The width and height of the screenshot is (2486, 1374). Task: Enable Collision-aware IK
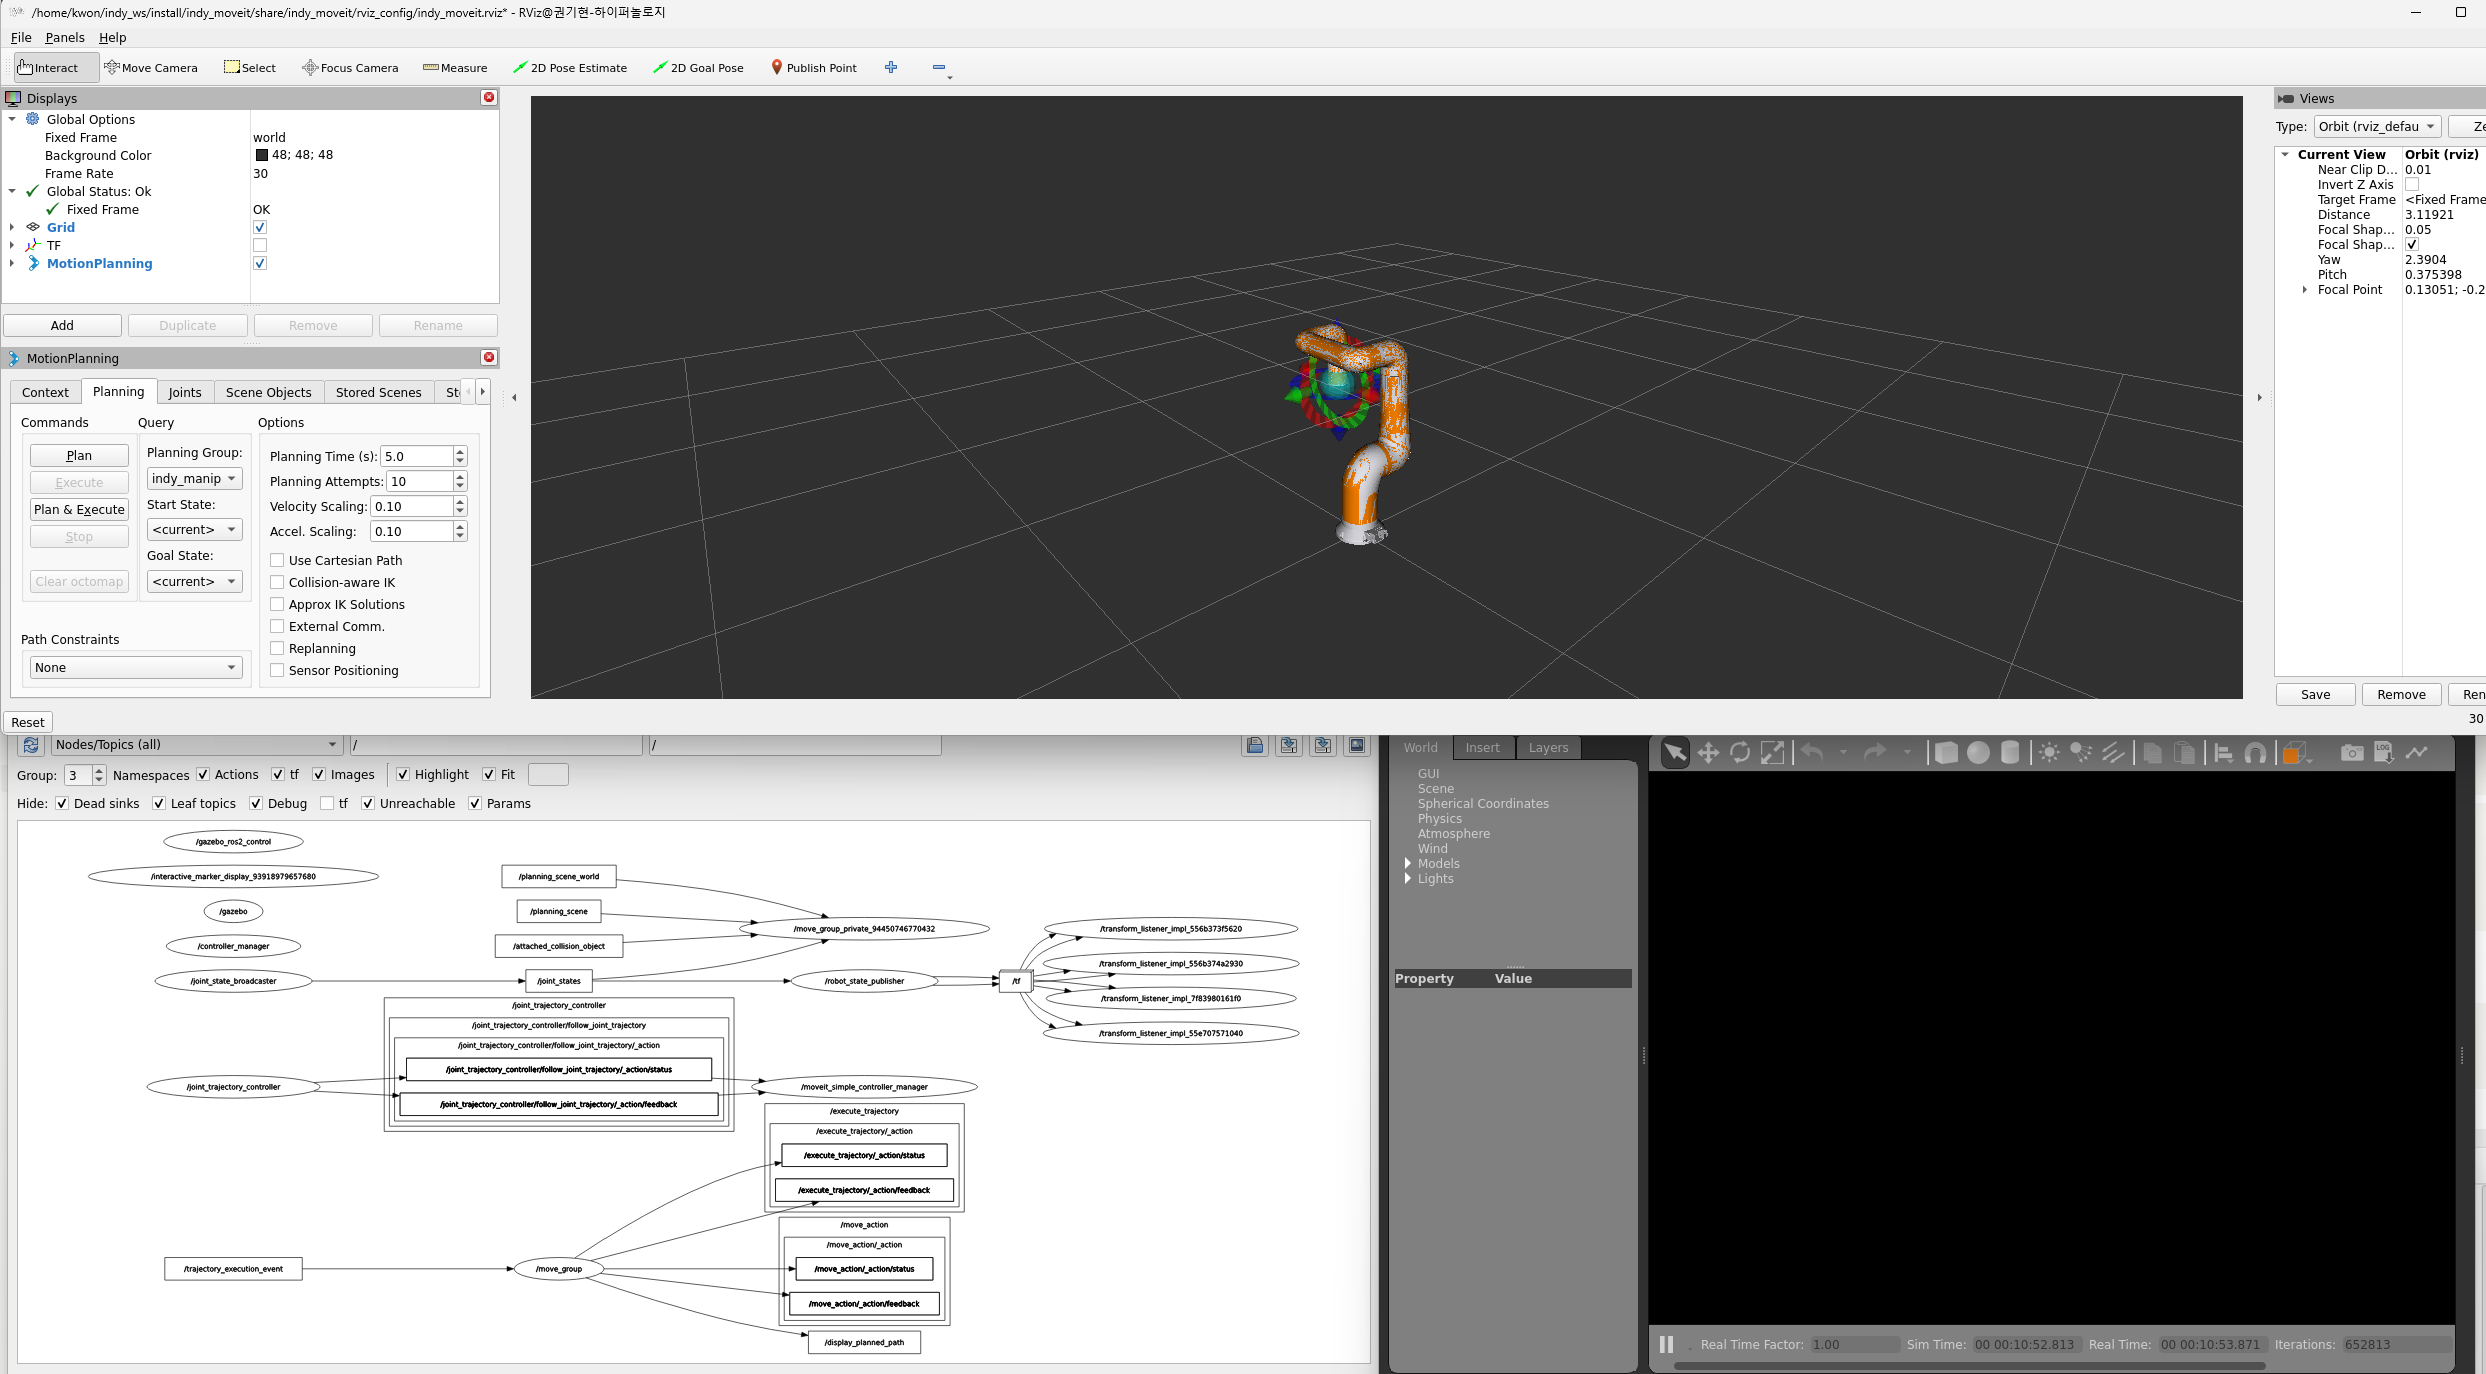click(x=278, y=582)
